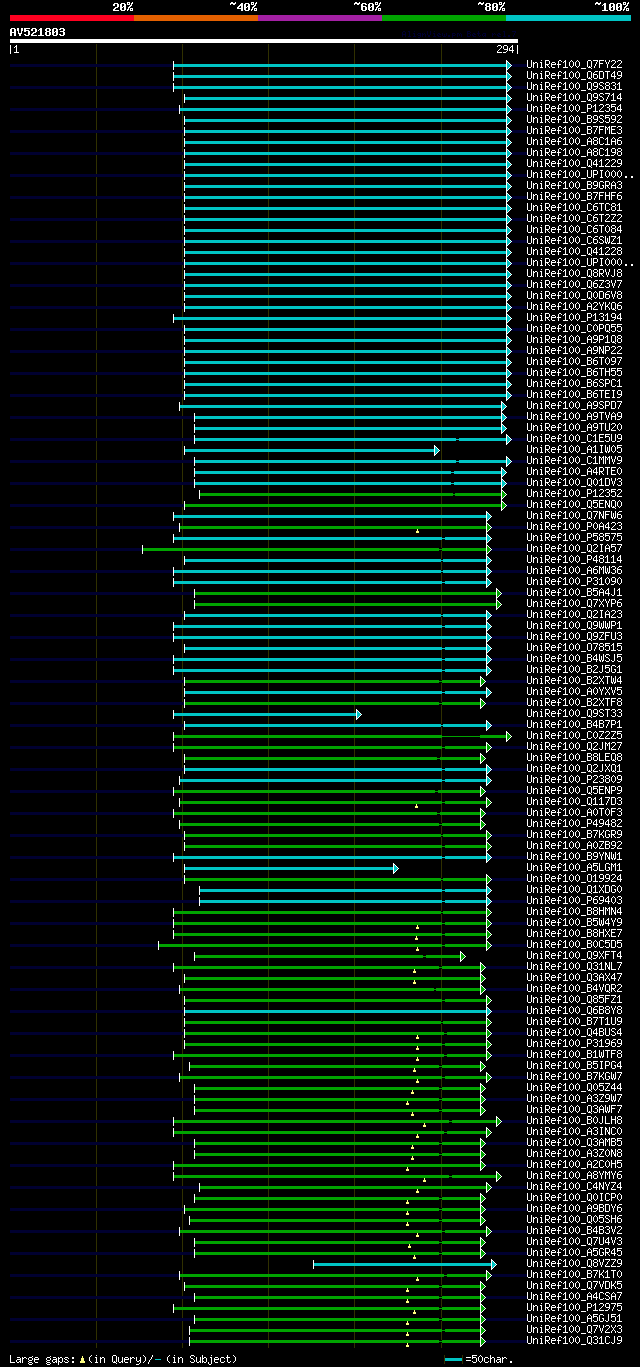Screen dimensions: 640x1367
Task: Open hit UniRef100_Q6DT49
Action: click(574, 75)
